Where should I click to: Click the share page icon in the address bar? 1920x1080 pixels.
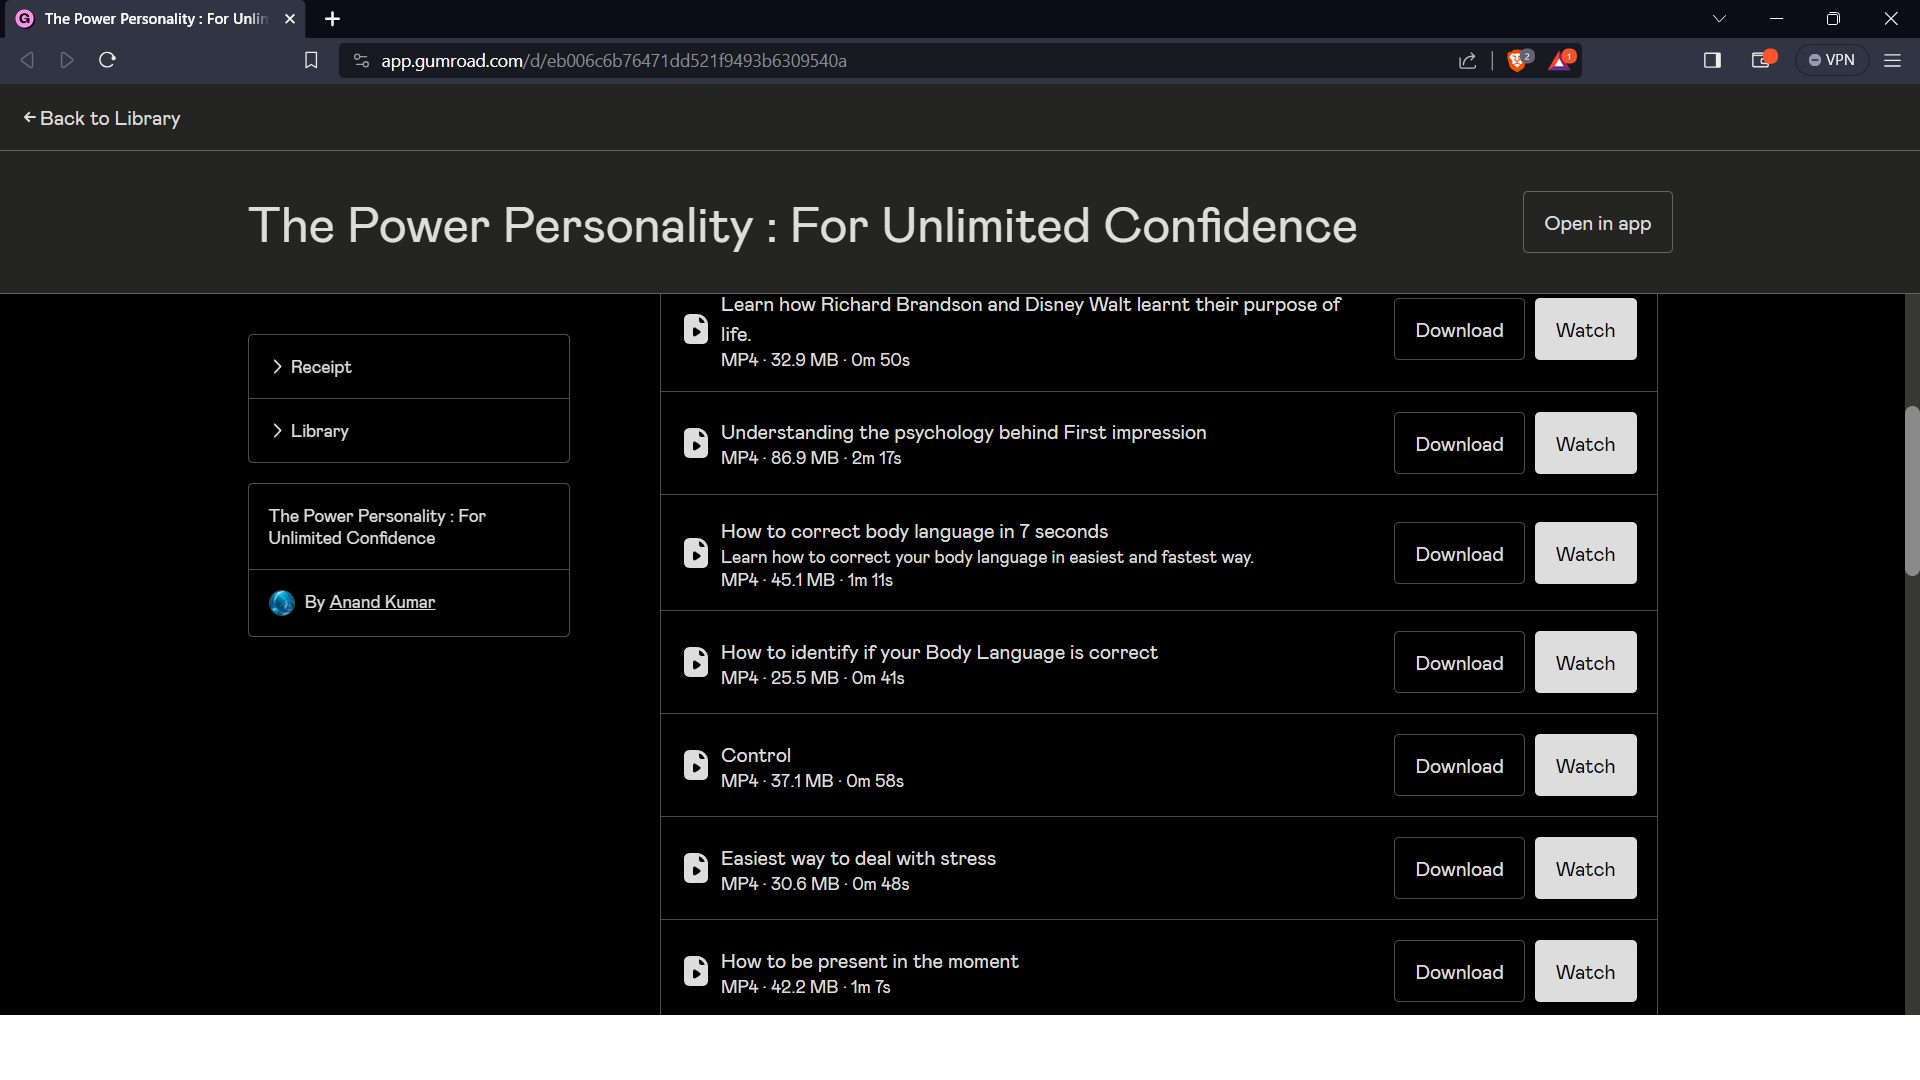[x=1467, y=60]
